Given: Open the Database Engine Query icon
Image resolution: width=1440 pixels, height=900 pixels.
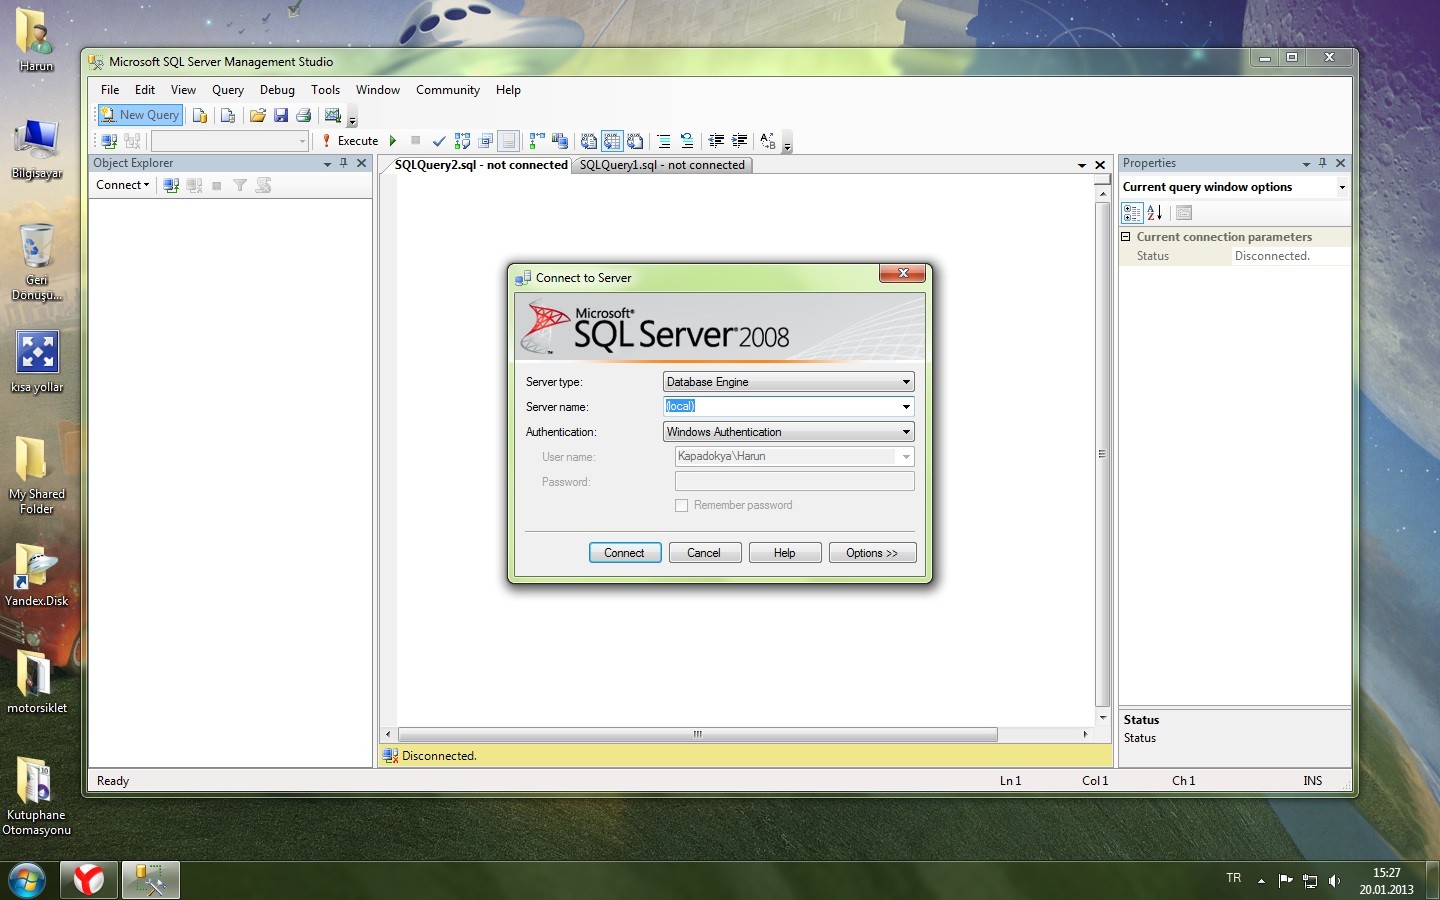Looking at the screenshot, I should [200, 115].
